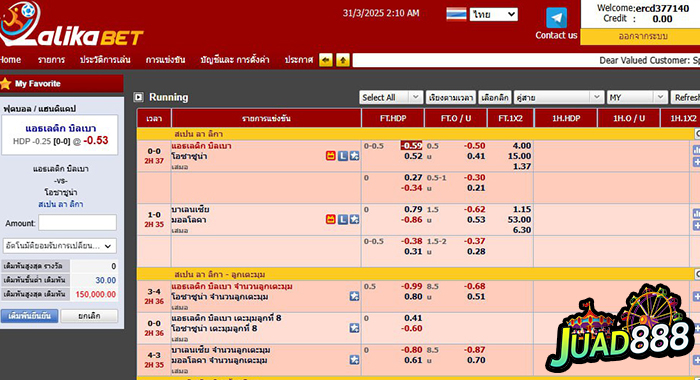The width and height of the screenshot is (700, 380).
Task: Click the Amount input field
Action: pyautogui.click(x=77, y=223)
